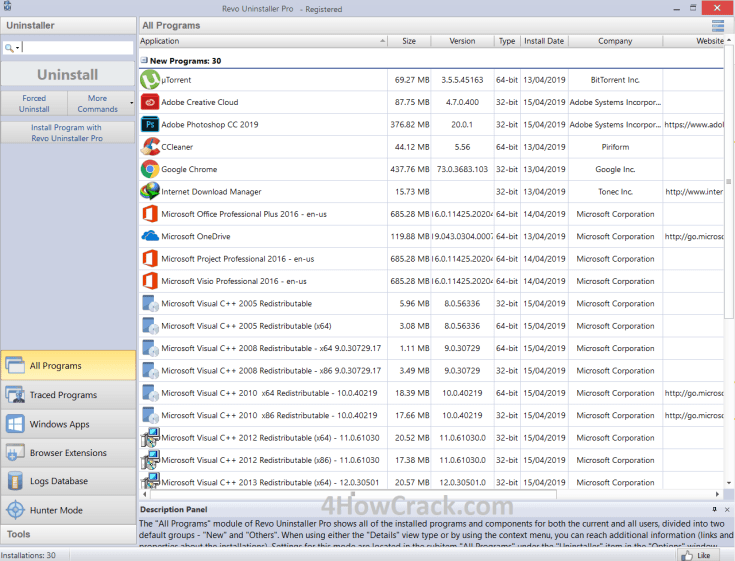Click the Logs Database sidebar icon
The image size is (735, 561).
pyautogui.click(x=15, y=481)
